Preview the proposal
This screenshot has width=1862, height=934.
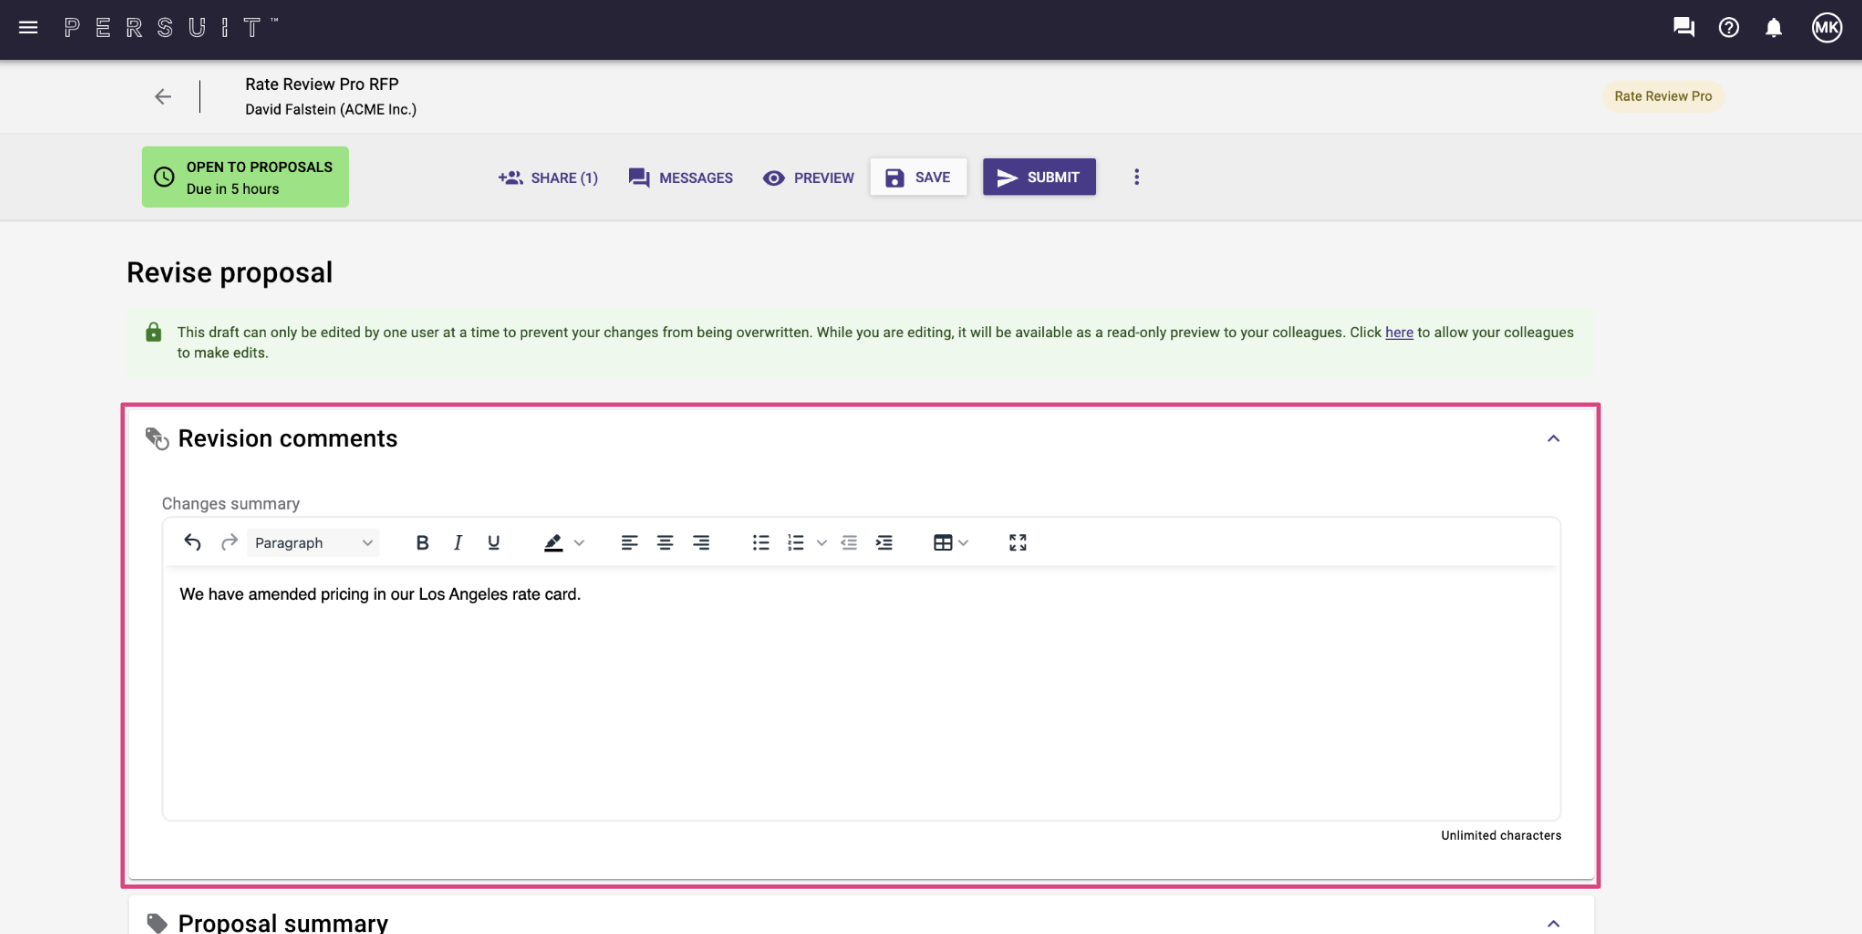pos(808,178)
